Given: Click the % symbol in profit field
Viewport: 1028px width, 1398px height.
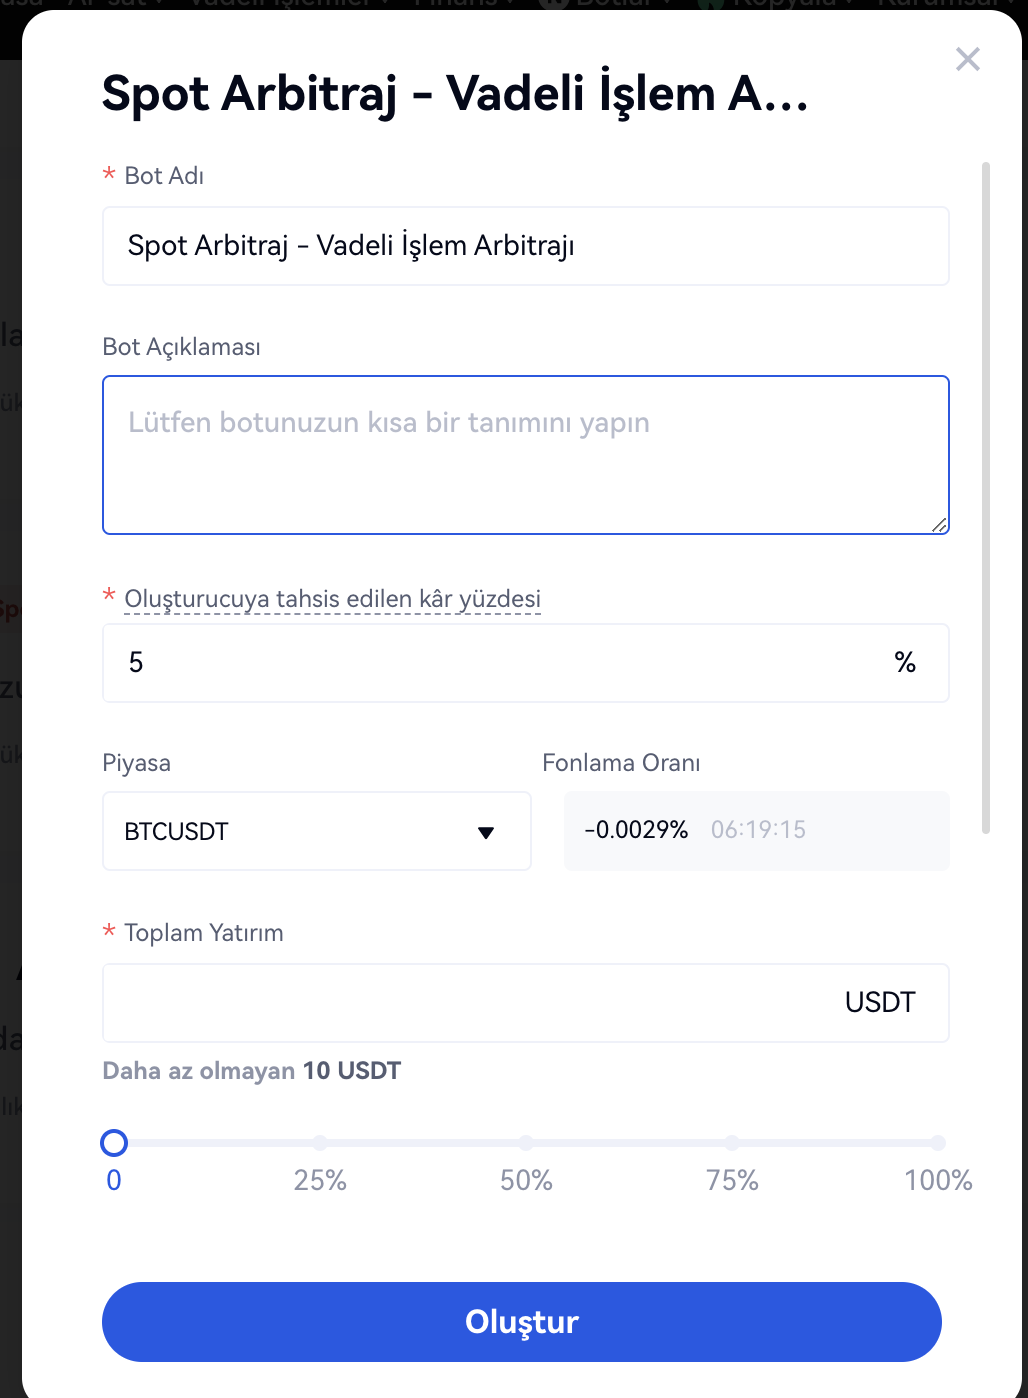Looking at the screenshot, I should [905, 663].
